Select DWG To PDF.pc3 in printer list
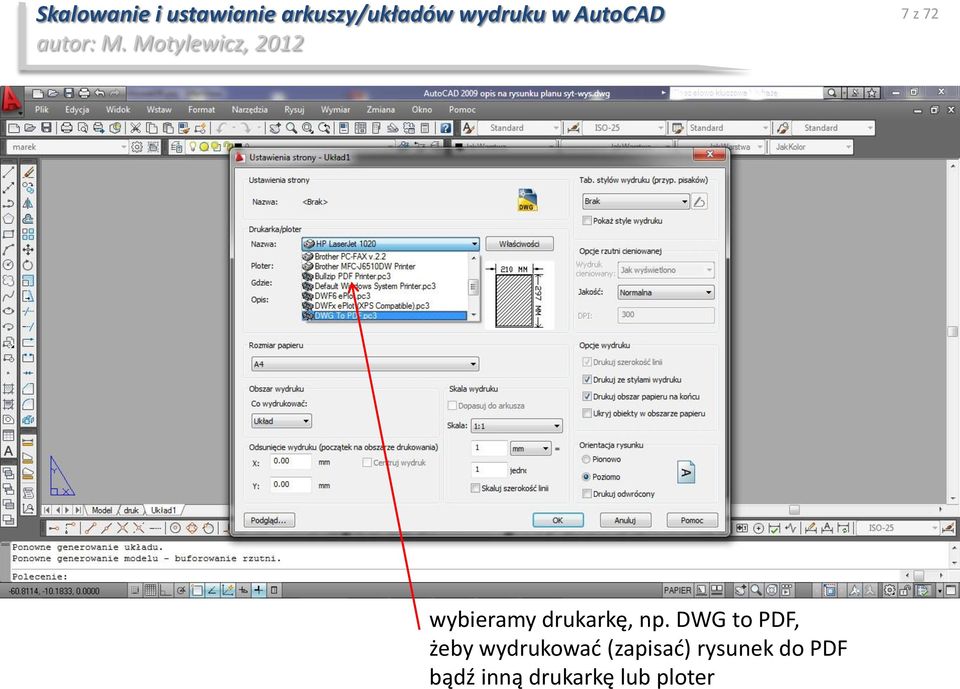Image resolution: width=960 pixels, height=689 pixels. pyautogui.click(x=385, y=315)
